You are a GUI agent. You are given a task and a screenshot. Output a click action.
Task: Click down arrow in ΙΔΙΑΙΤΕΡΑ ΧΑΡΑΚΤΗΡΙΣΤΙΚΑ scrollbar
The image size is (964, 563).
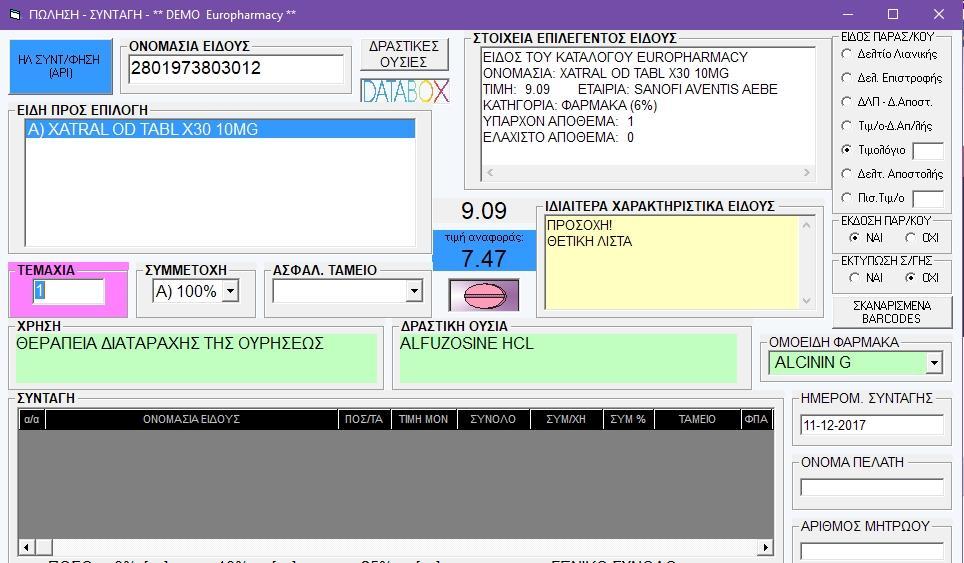pos(806,301)
